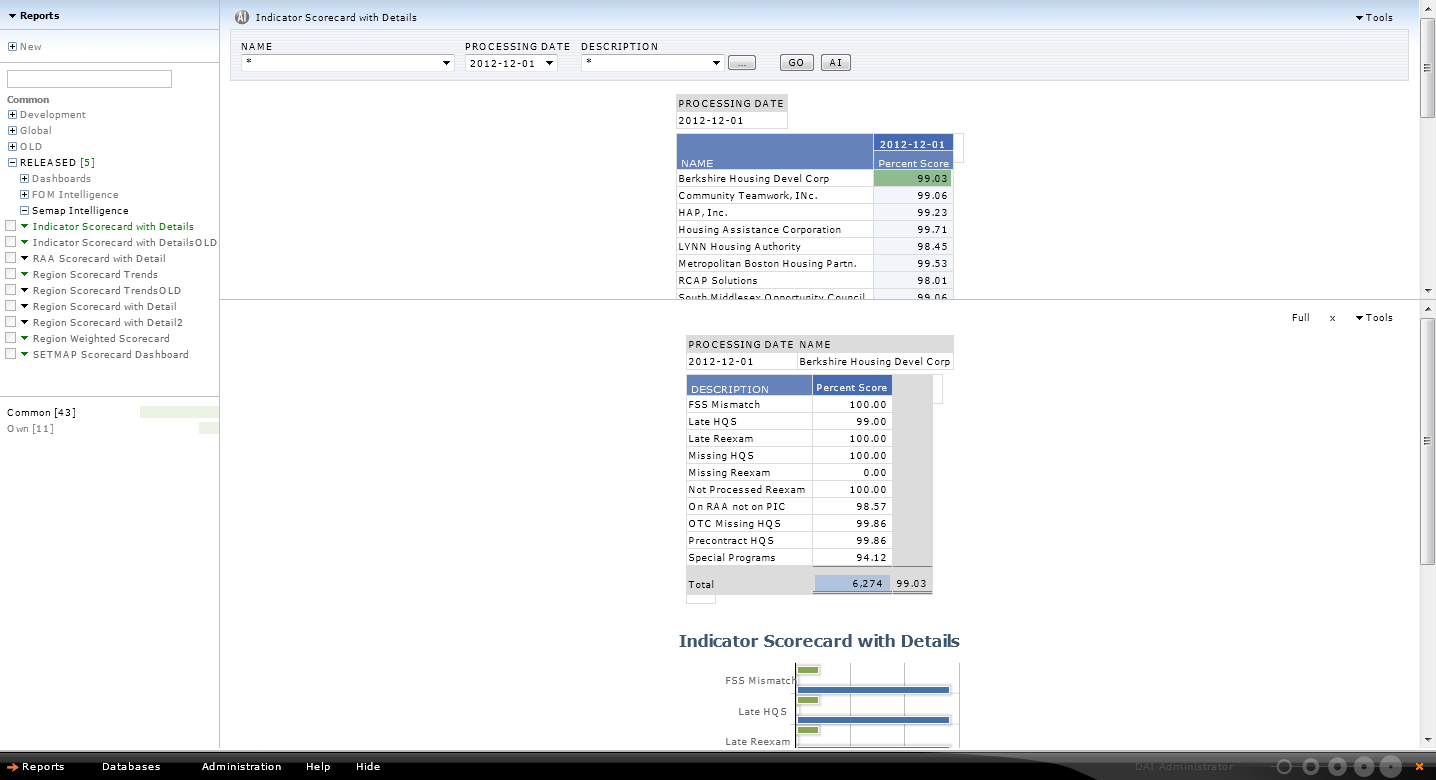Expand the Global folder
1436x780 pixels.
coord(12,131)
